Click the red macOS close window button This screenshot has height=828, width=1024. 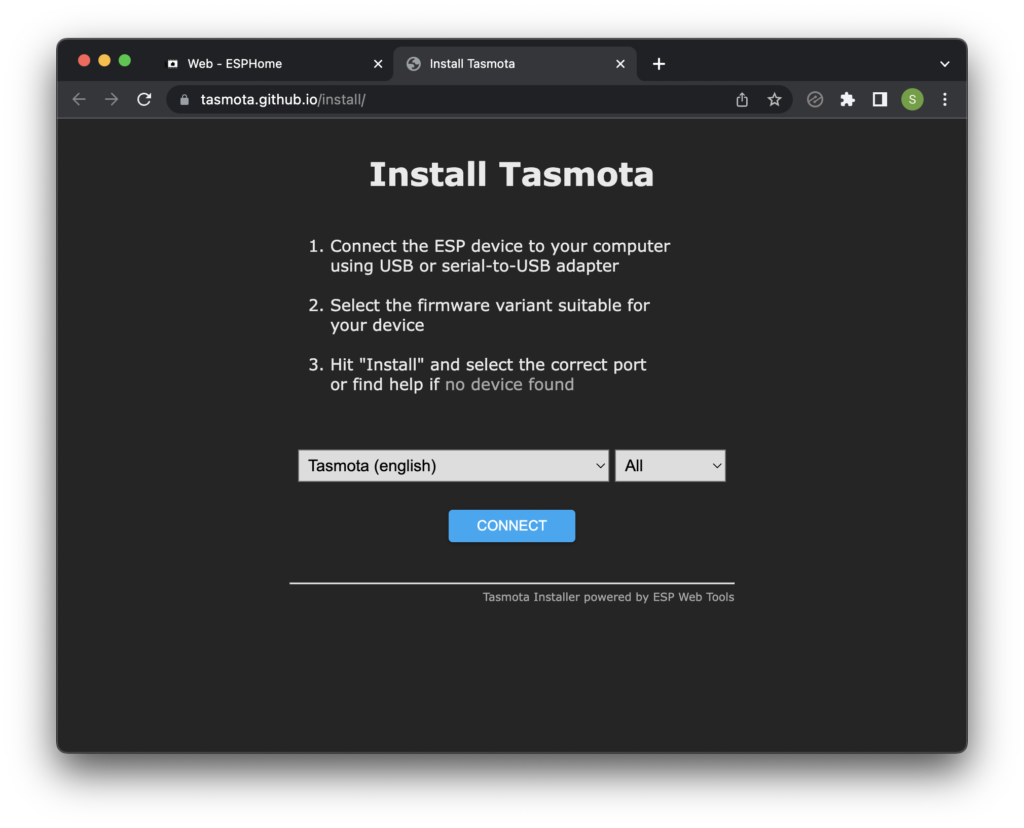[84, 61]
